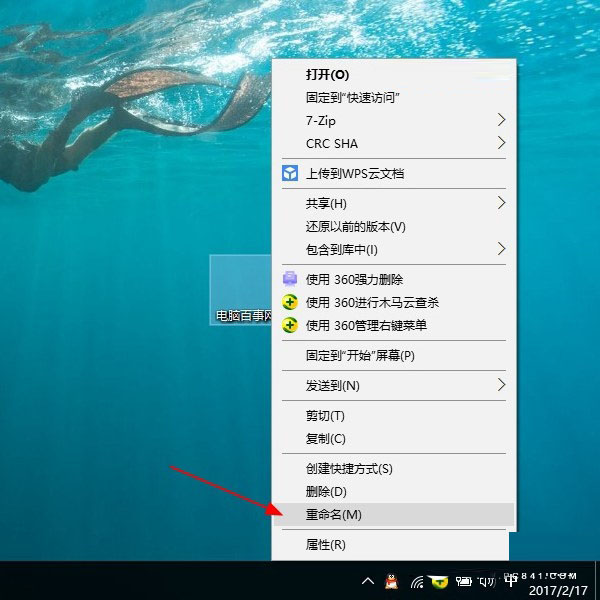Click the battery status tray icon
Viewport: 600px width, 600px height.
pyautogui.click(x=463, y=582)
